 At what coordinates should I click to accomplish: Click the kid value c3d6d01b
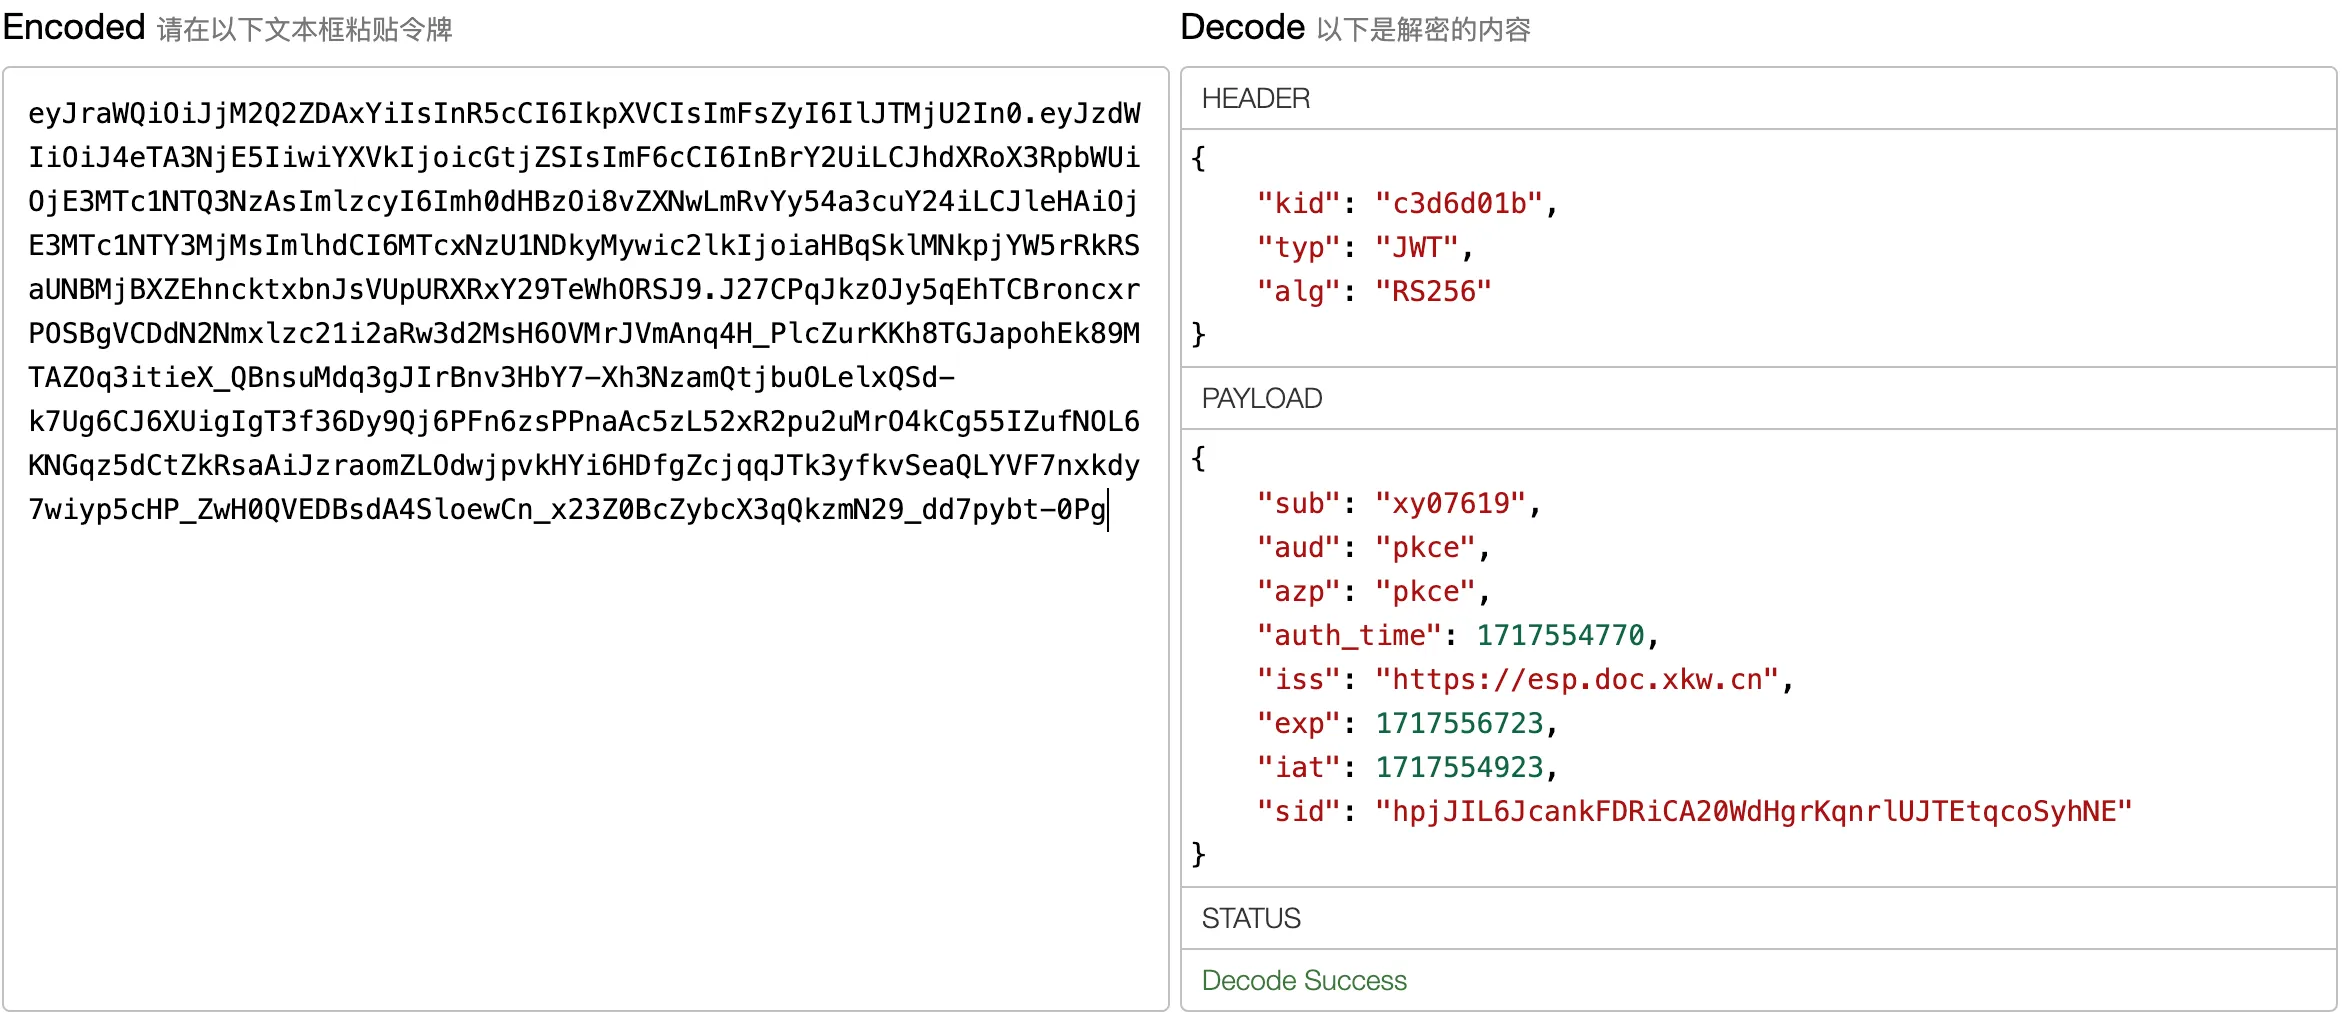1458,204
